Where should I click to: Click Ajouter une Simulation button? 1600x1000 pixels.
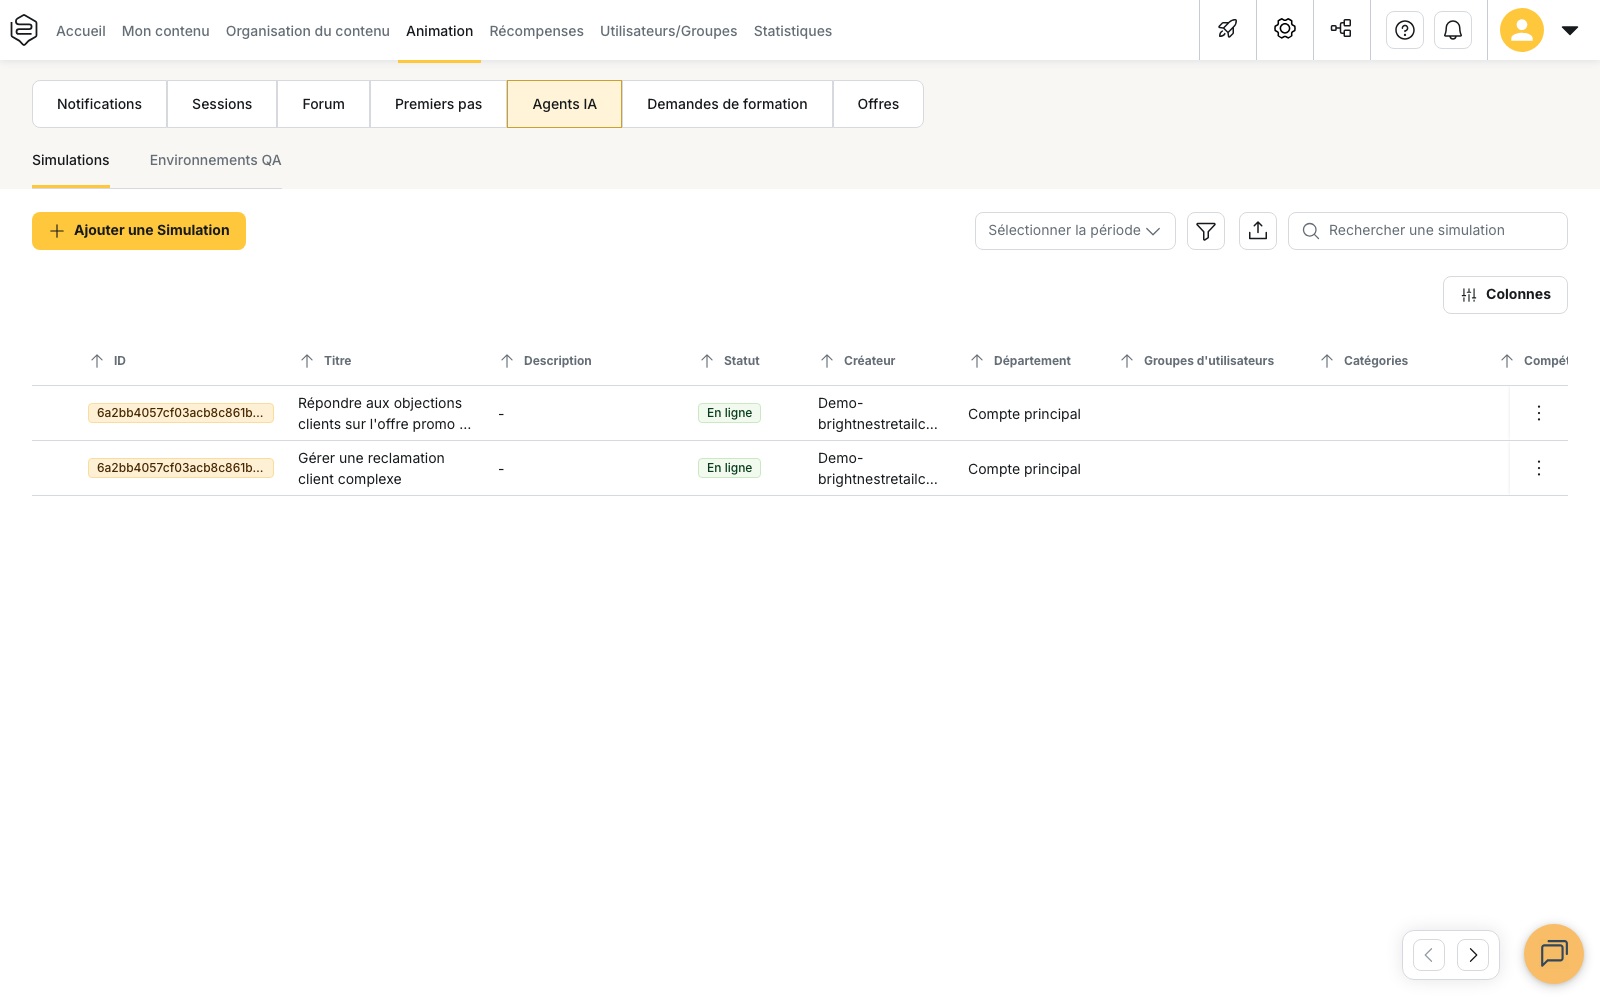pos(139,231)
